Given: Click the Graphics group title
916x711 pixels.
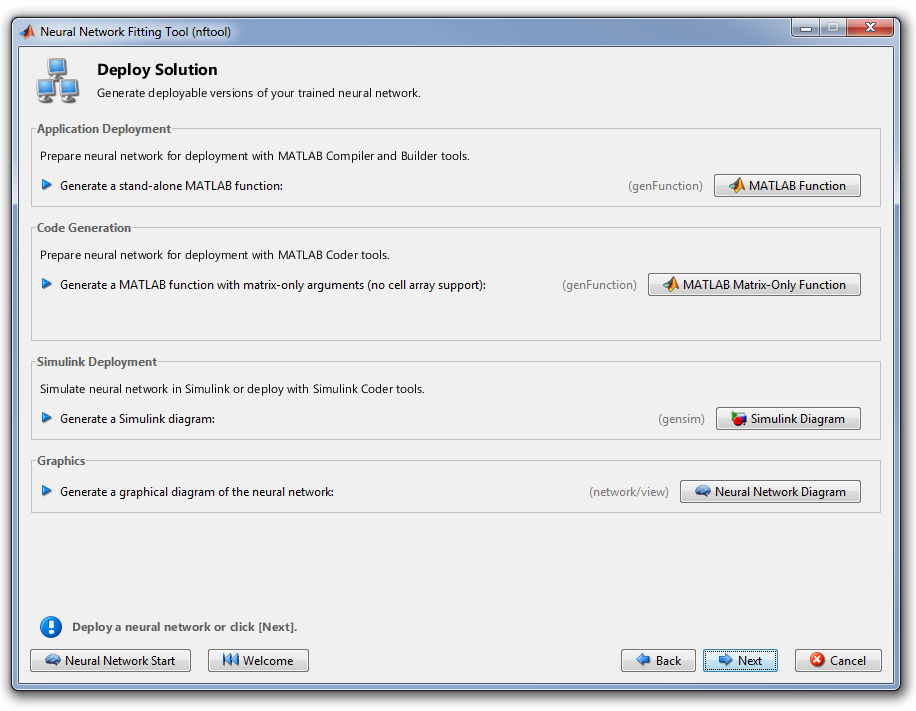Looking at the screenshot, I should coord(61,461).
